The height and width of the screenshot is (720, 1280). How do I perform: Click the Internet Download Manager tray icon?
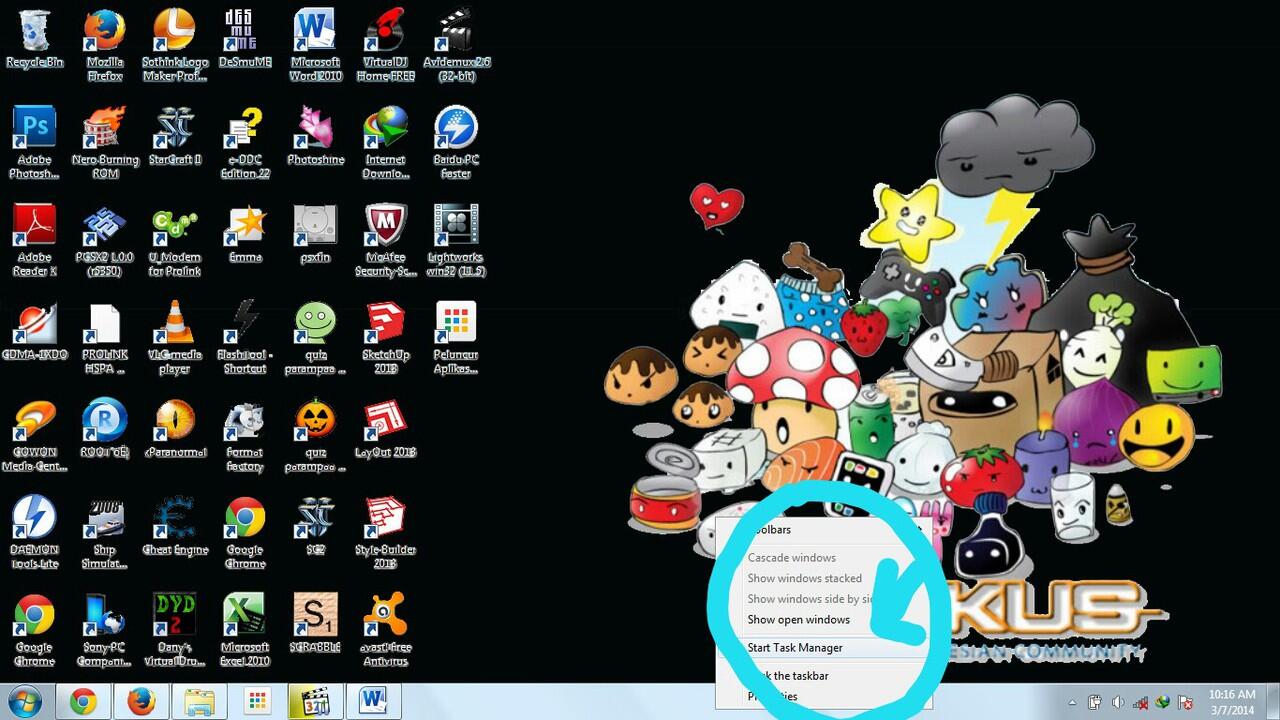pyautogui.click(x=1163, y=702)
